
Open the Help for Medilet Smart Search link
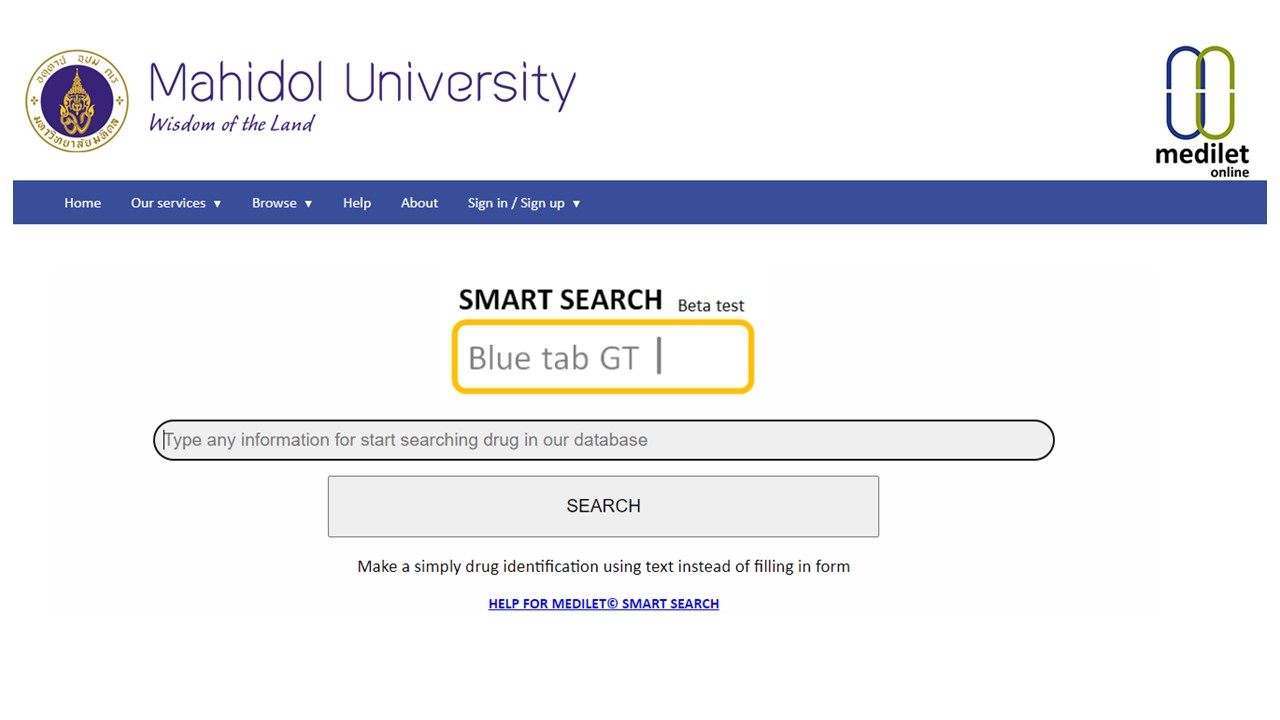(603, 604)
